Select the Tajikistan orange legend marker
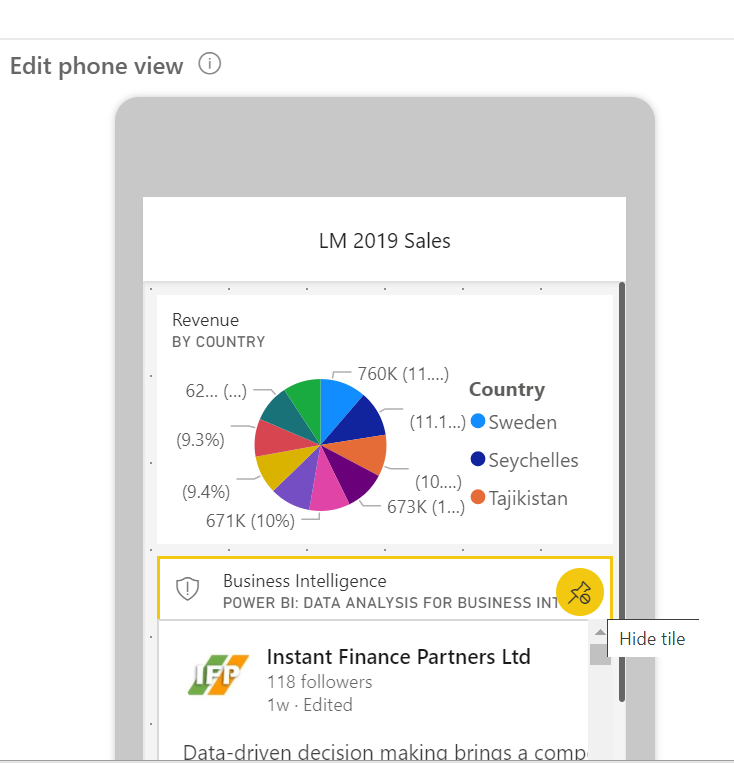 pos(478,498)
